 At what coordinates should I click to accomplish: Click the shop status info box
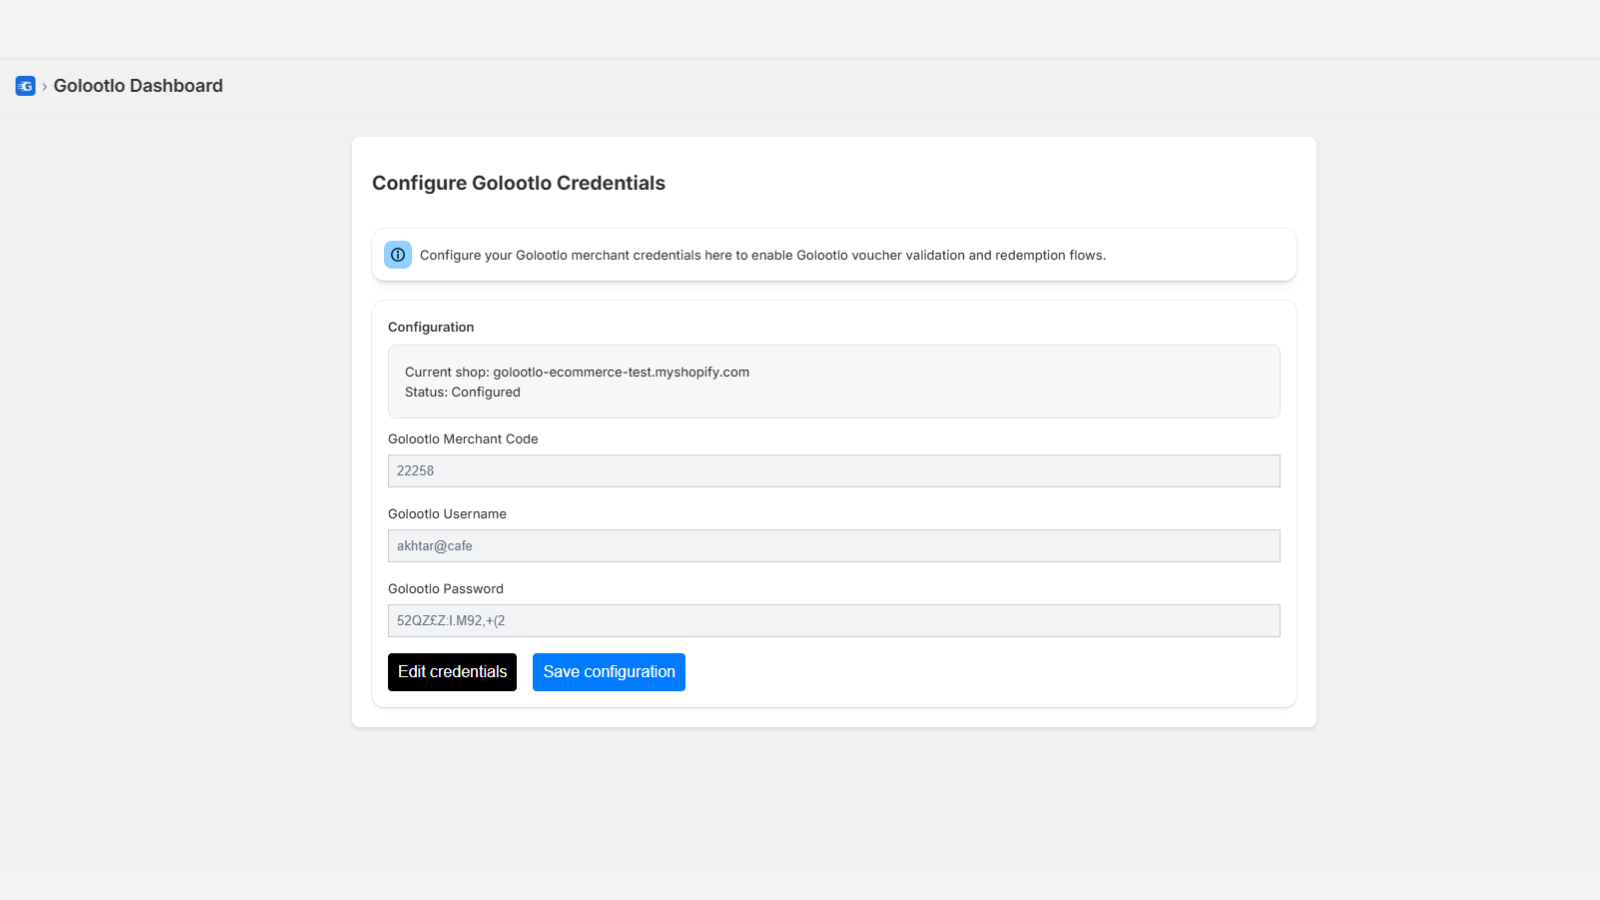click(x=834, y=382)
